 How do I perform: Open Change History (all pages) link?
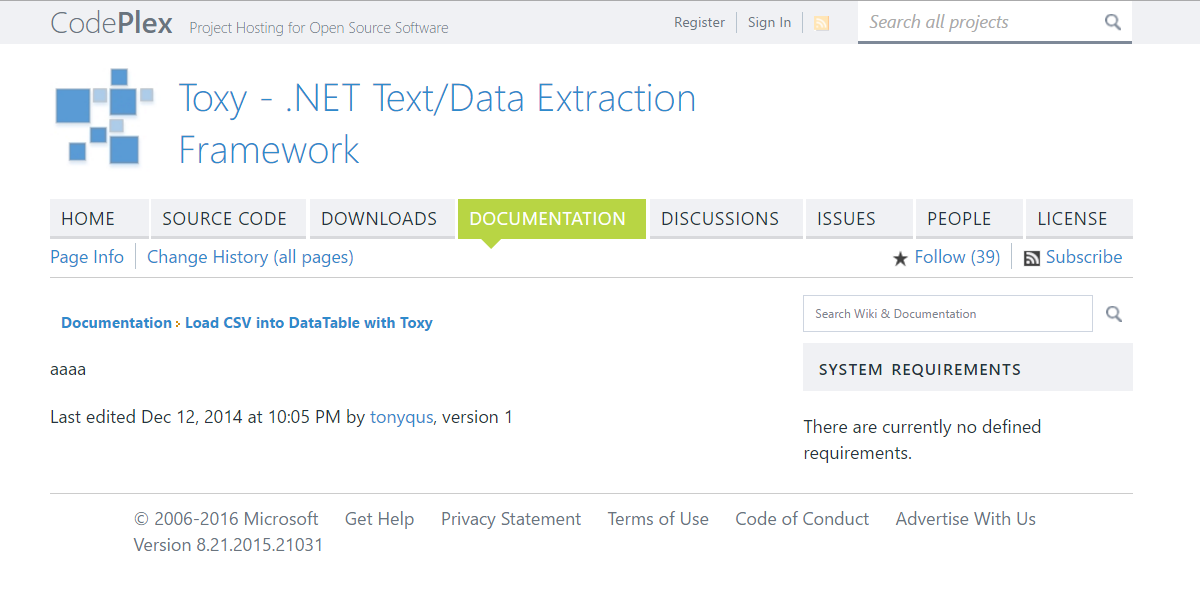pos(250,257)
